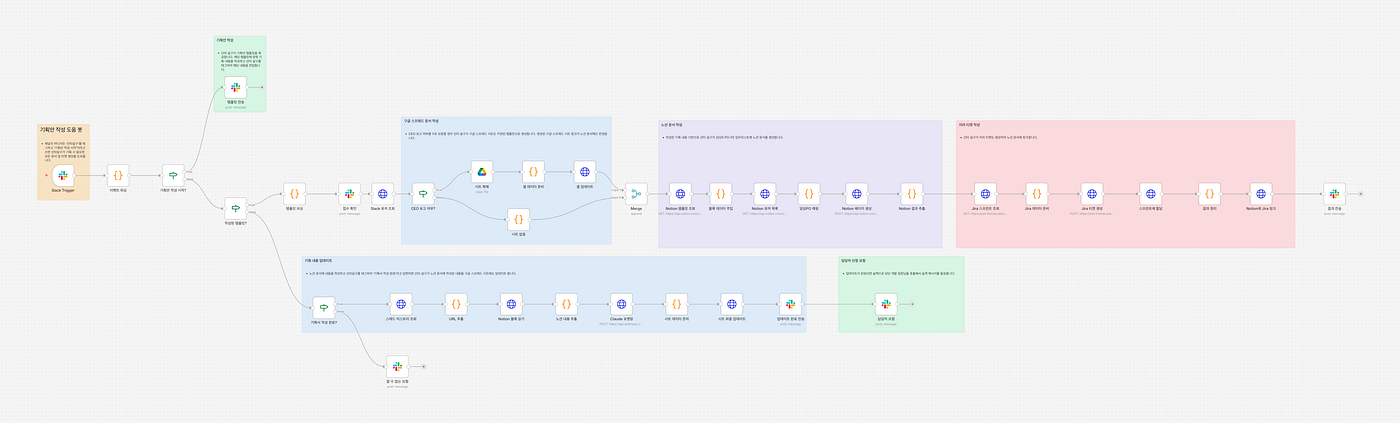Image resolution: width=1400 pixels, height=423 pixels.
Task: Select the 작성된 템플릿? switch node
Action: (236, 206)
